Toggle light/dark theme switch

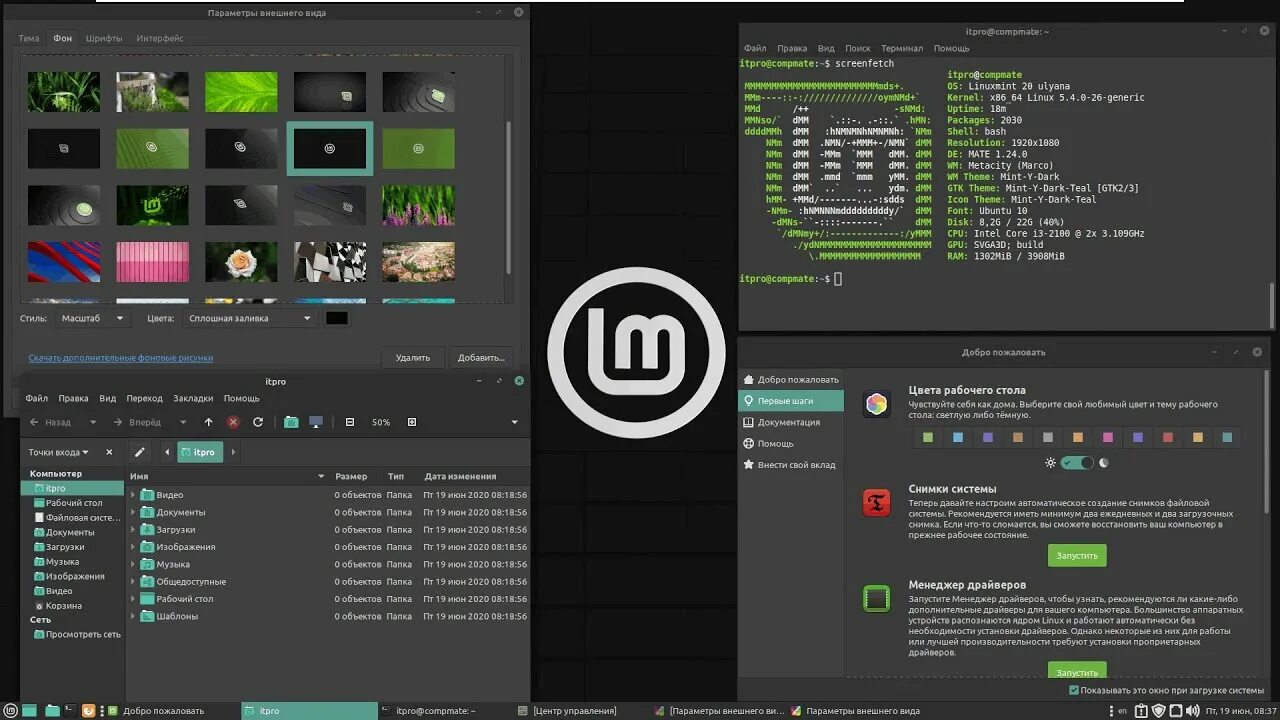1077,463
